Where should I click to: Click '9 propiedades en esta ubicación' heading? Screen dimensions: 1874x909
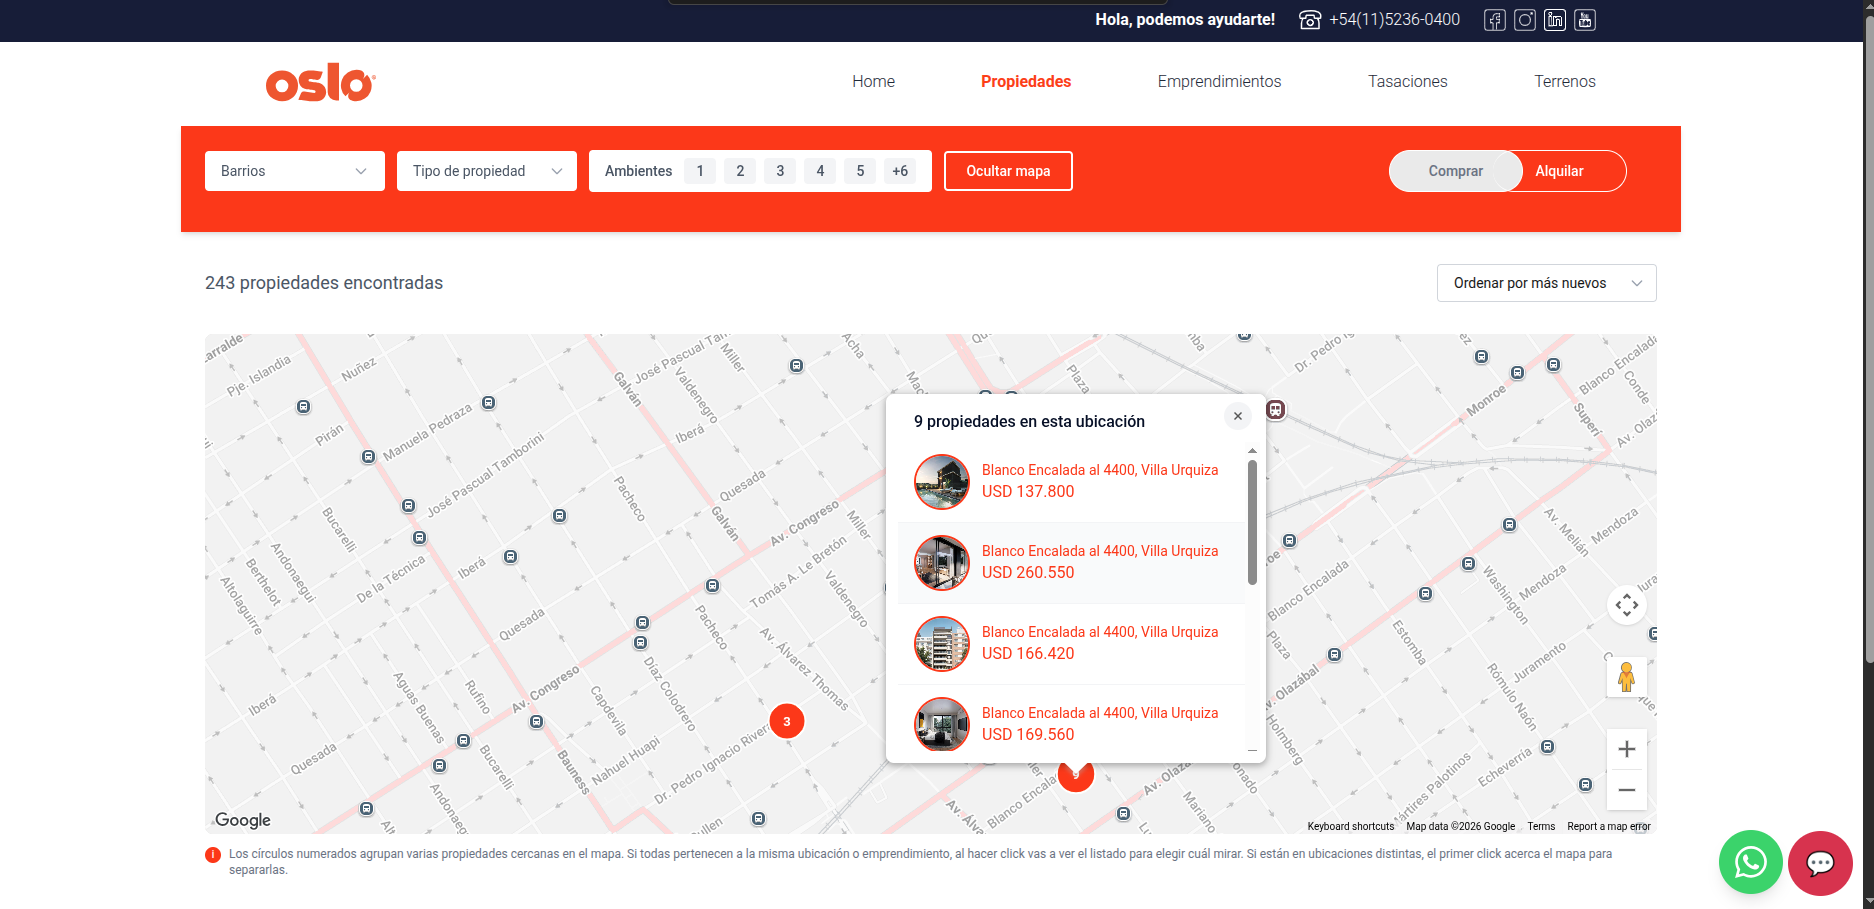(x=1029, y=422)
